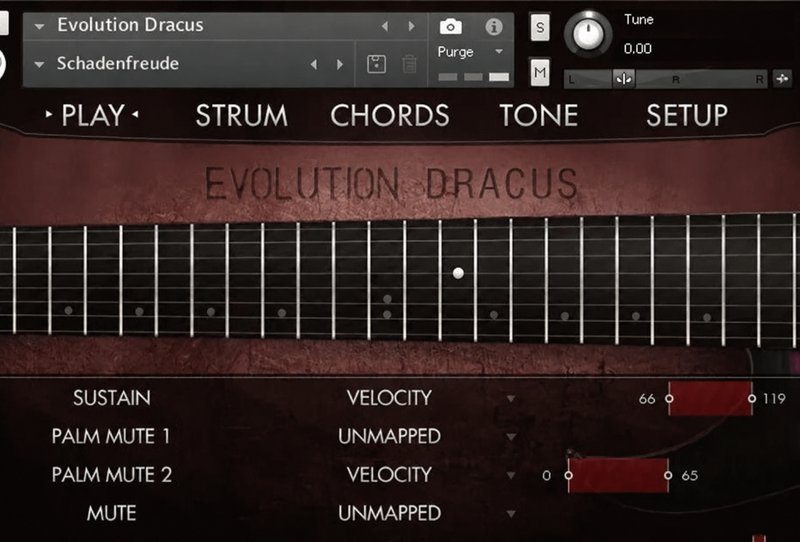Show instrument info icon
This screenshot has height=542, width=800.
click(x=493, y=27)
